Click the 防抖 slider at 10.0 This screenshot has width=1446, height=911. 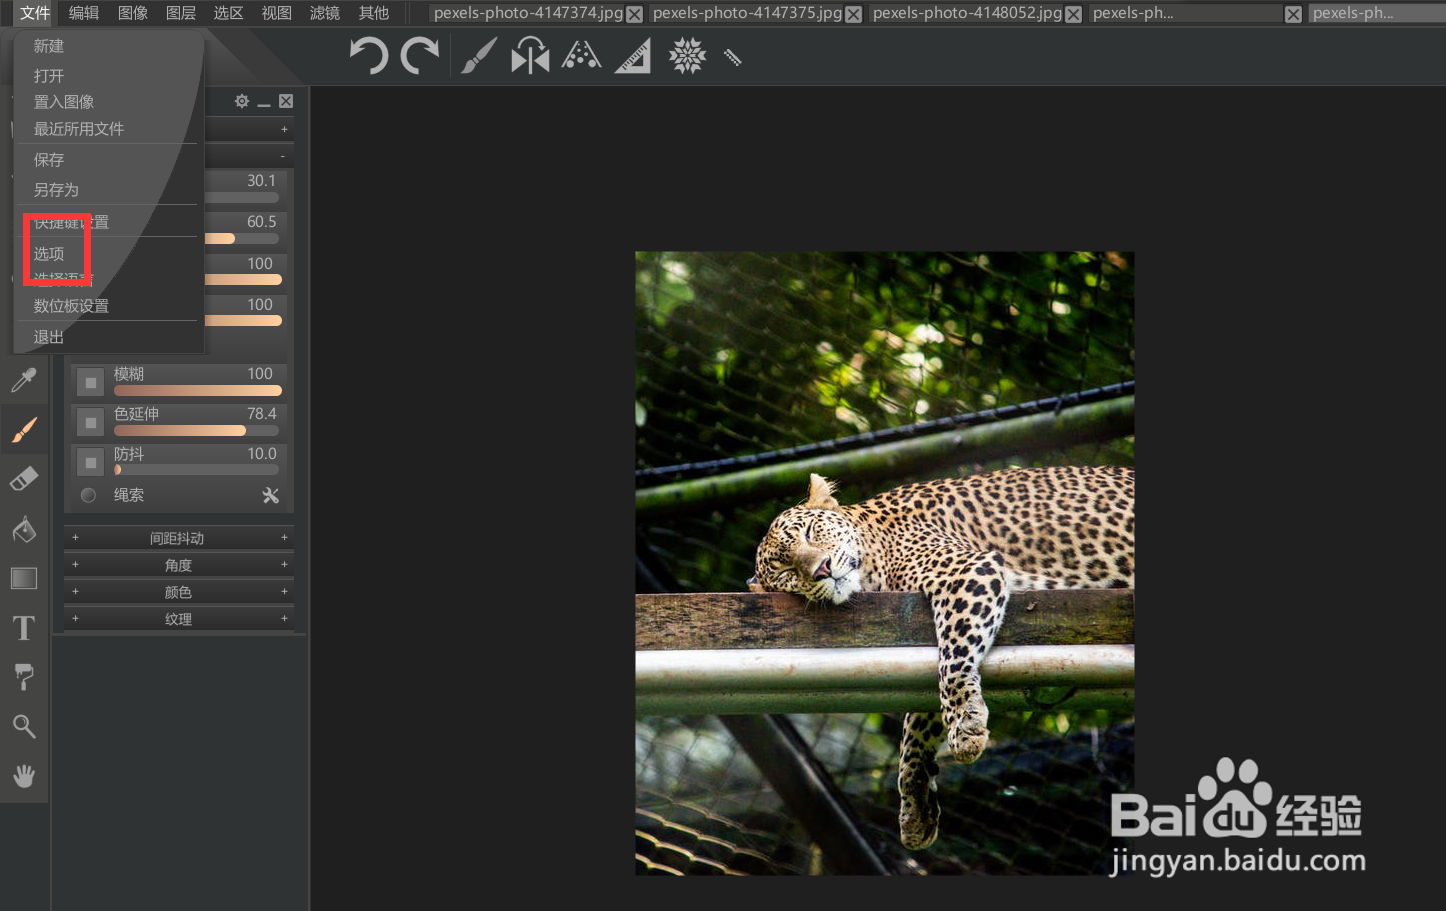[x=196, y=470]
